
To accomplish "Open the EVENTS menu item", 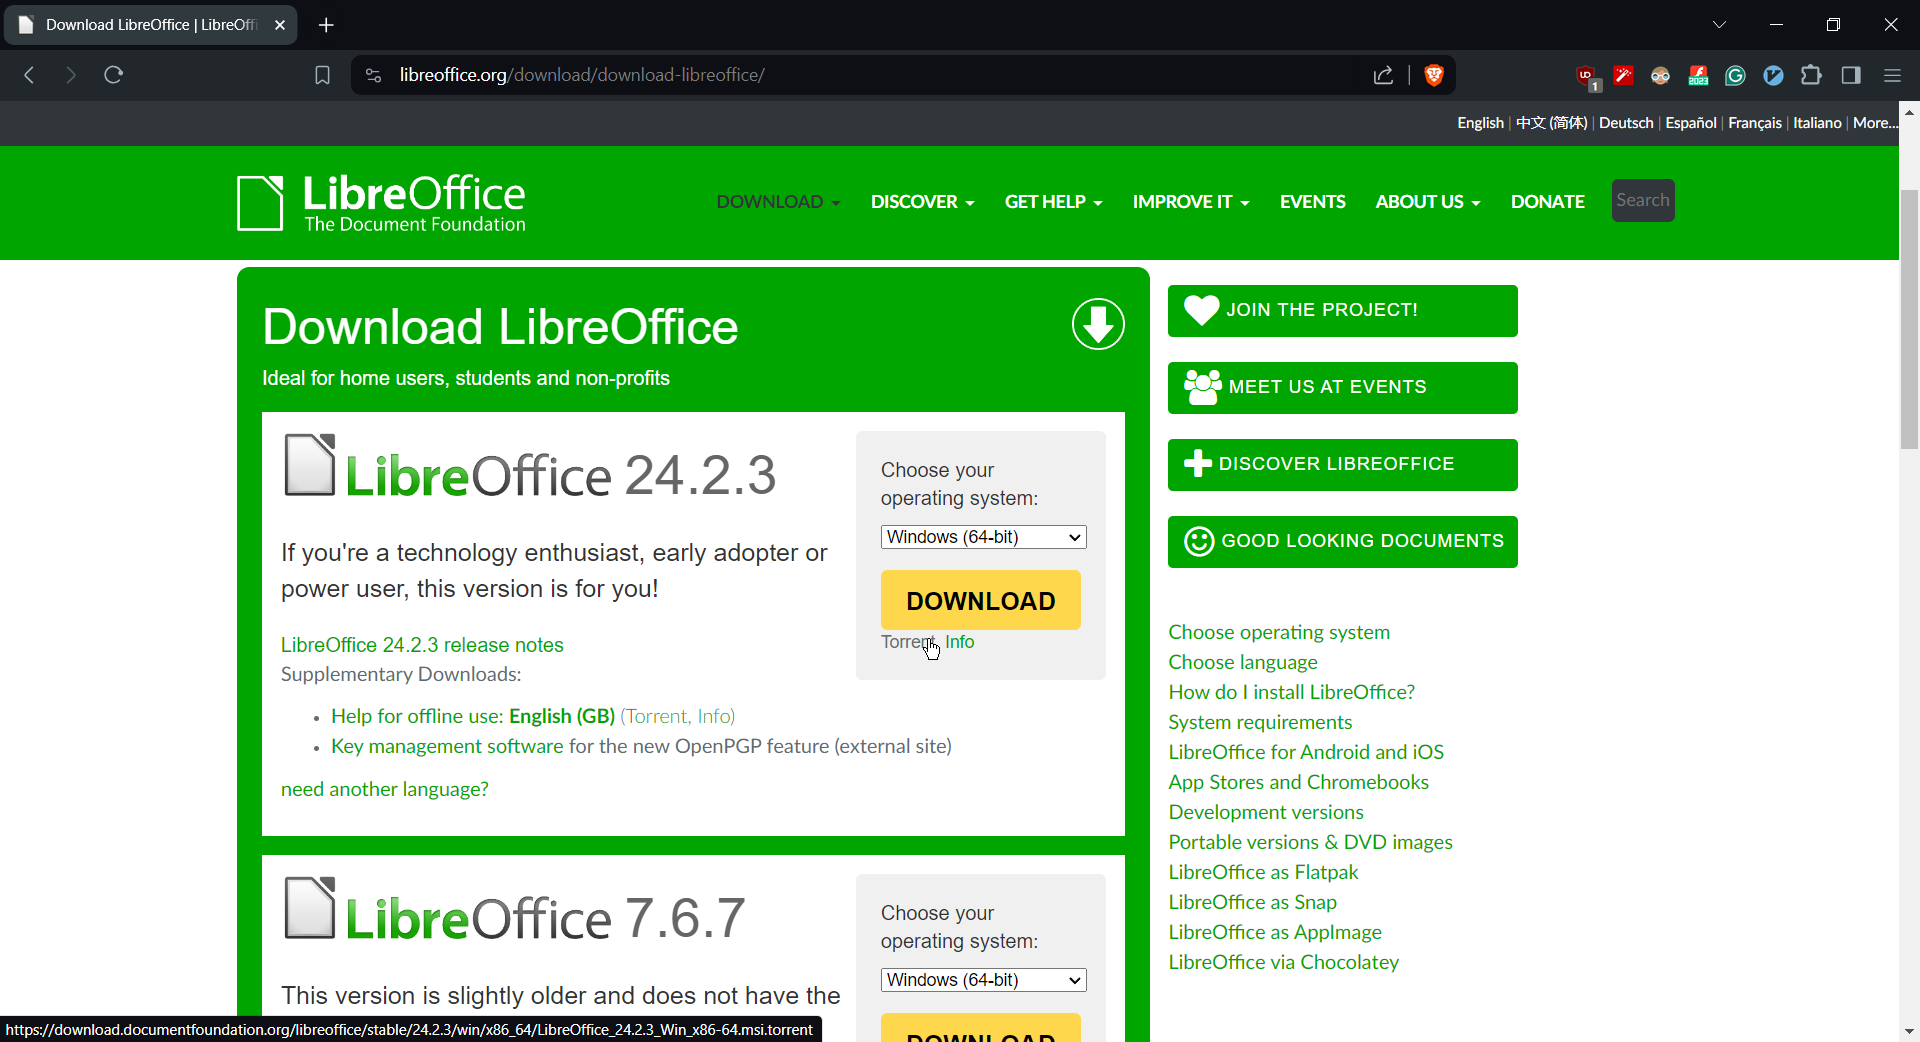I will pyautogui.click(x=1312, y=202).
